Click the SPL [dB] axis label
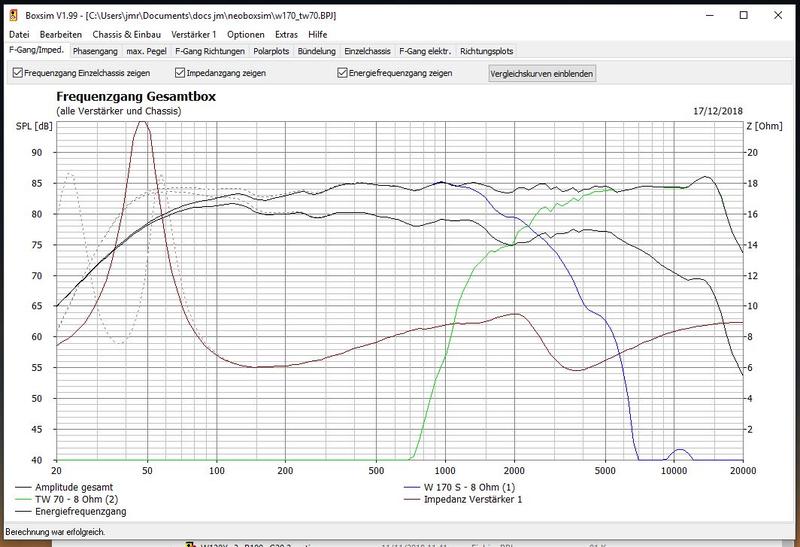 coord(34,126)
